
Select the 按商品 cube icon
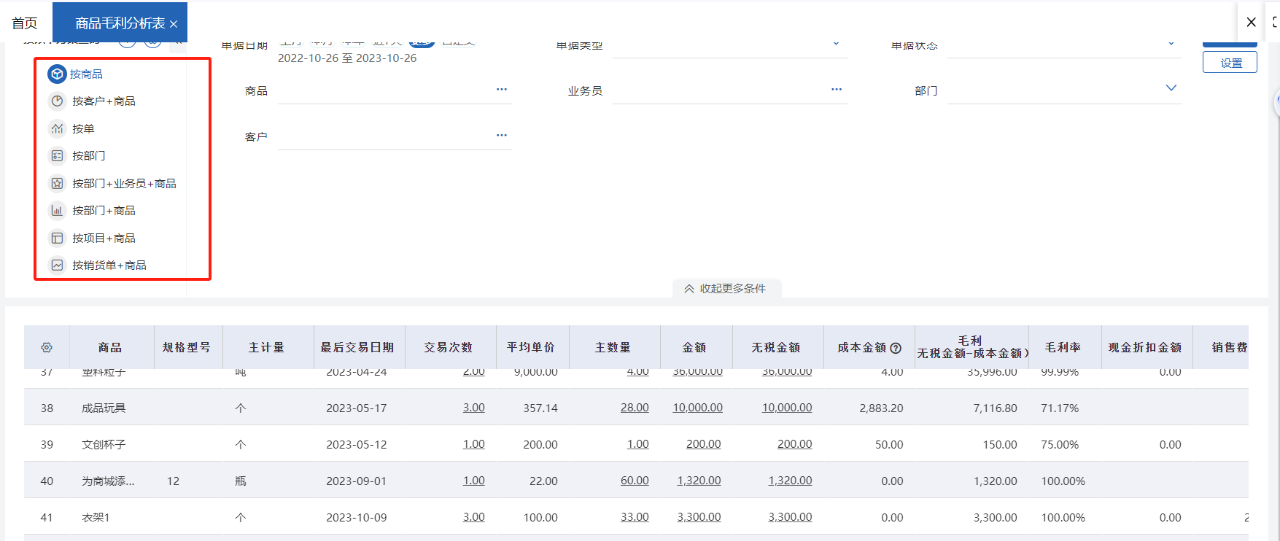coord(57,74)
